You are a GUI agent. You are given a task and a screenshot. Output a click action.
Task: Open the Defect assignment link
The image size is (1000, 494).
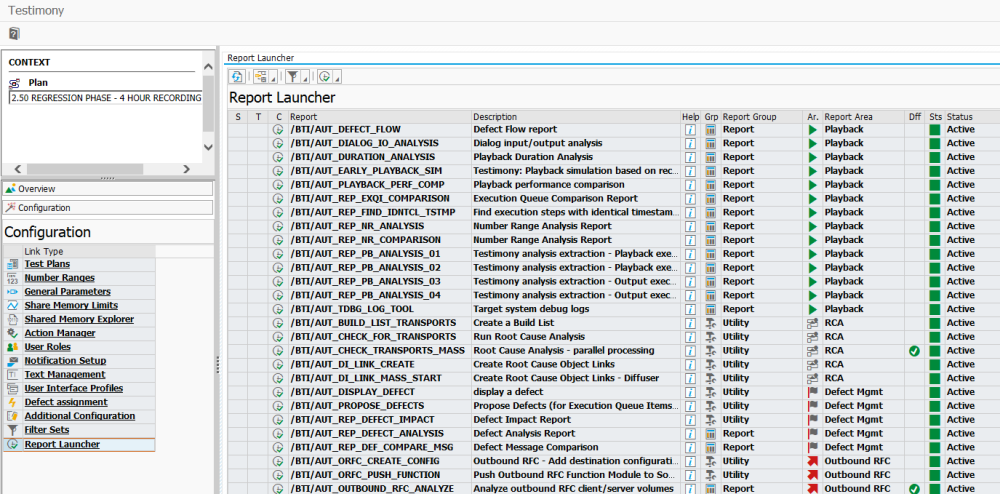point(66,402)
